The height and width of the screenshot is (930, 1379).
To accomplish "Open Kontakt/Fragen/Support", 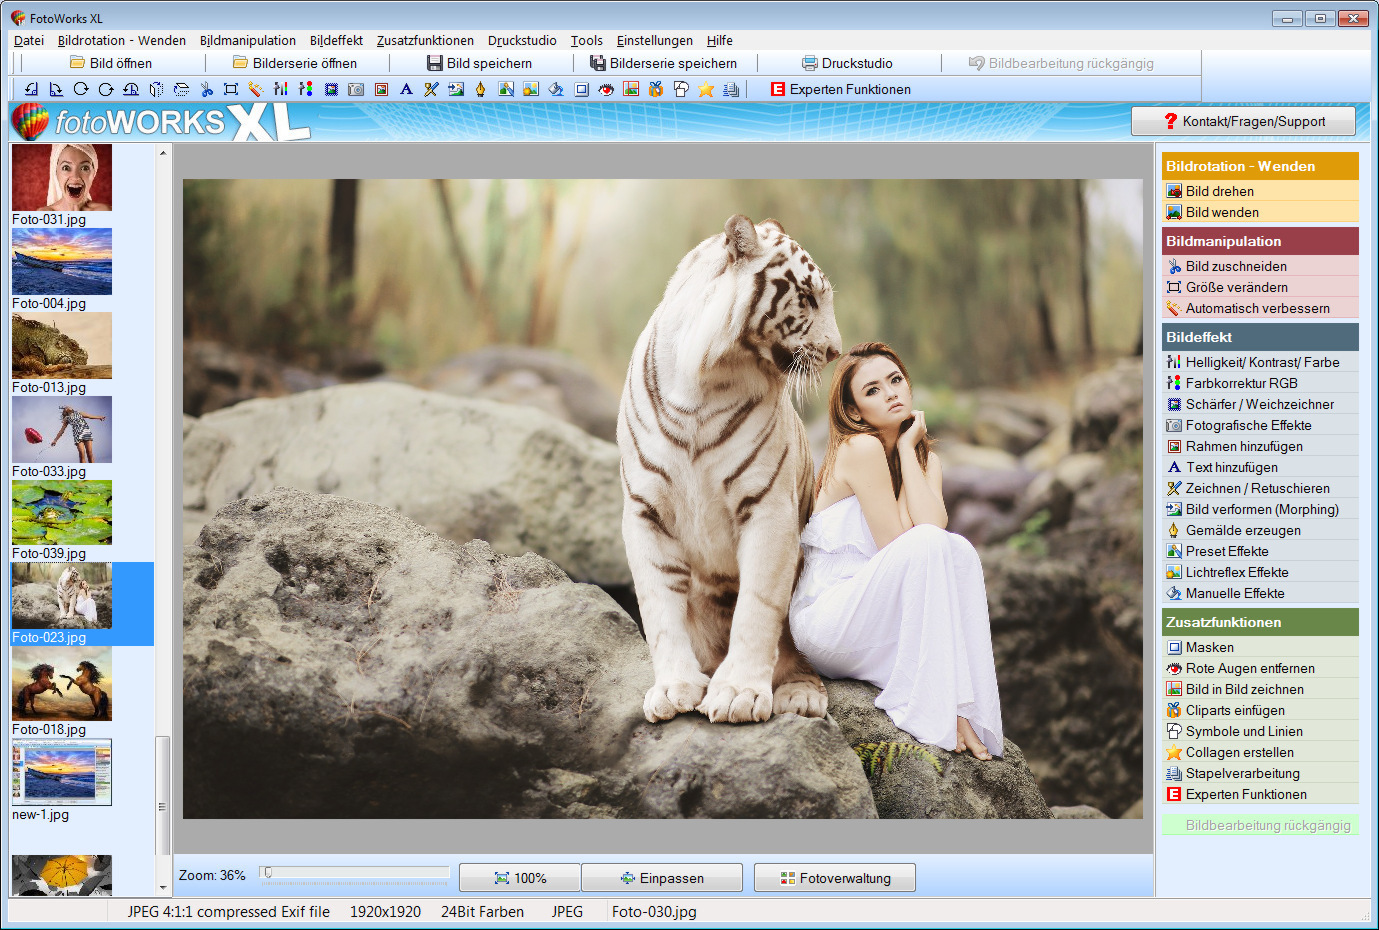I will (x=1243, y=121).
